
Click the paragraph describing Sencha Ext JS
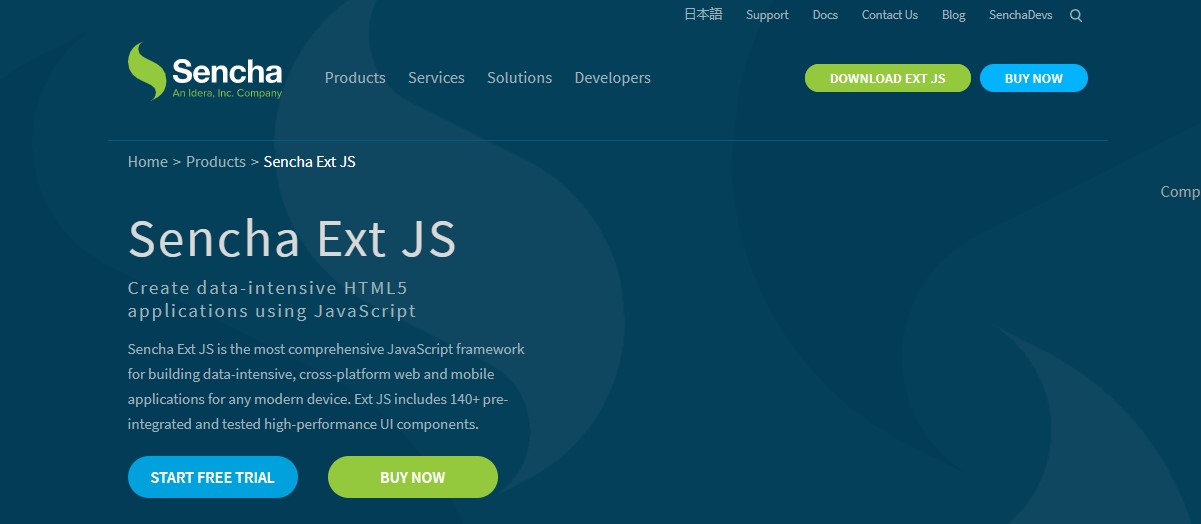326,387
